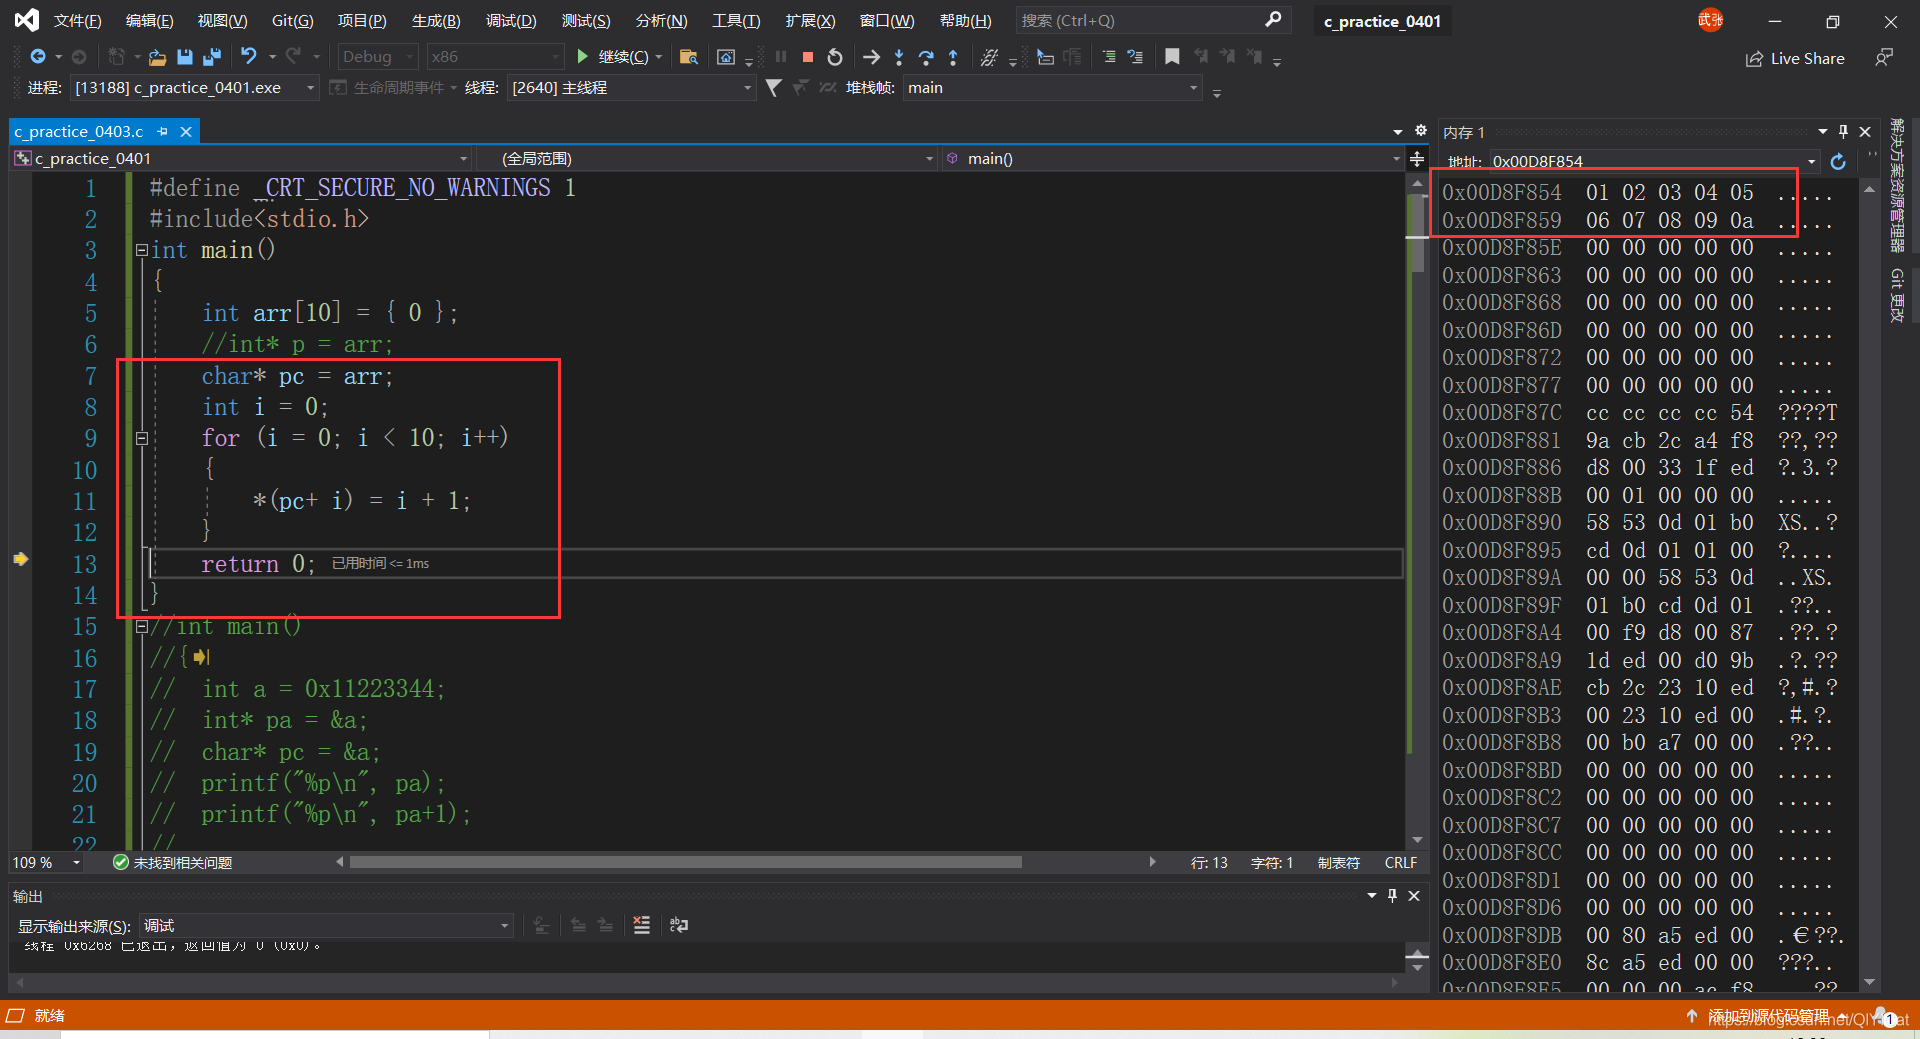Open the Git menu

pyautogui.click(x=292, y=20)
